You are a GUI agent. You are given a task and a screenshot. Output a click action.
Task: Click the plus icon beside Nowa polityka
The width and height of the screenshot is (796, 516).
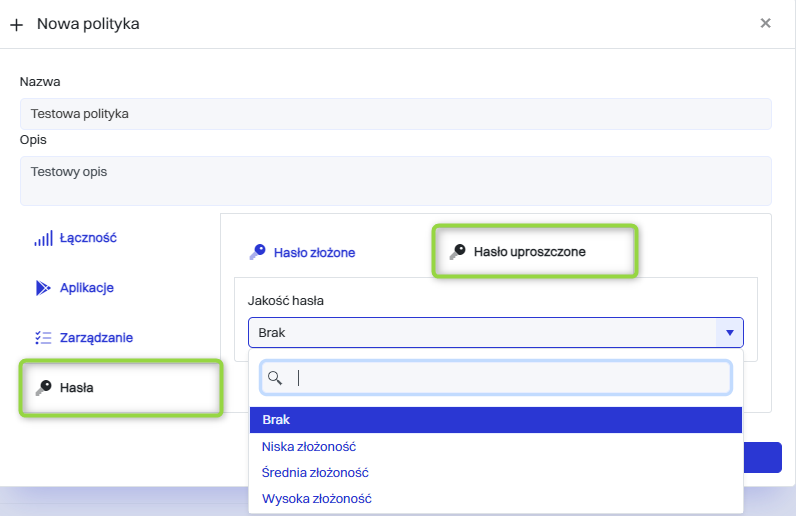(16, 24)
